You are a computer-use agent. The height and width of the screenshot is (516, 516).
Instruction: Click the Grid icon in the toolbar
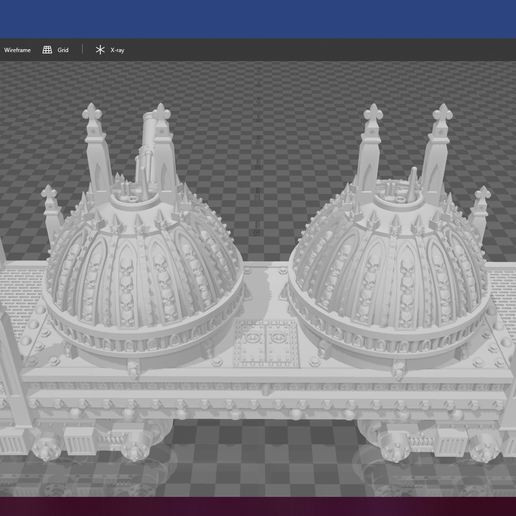click(47, 50)
